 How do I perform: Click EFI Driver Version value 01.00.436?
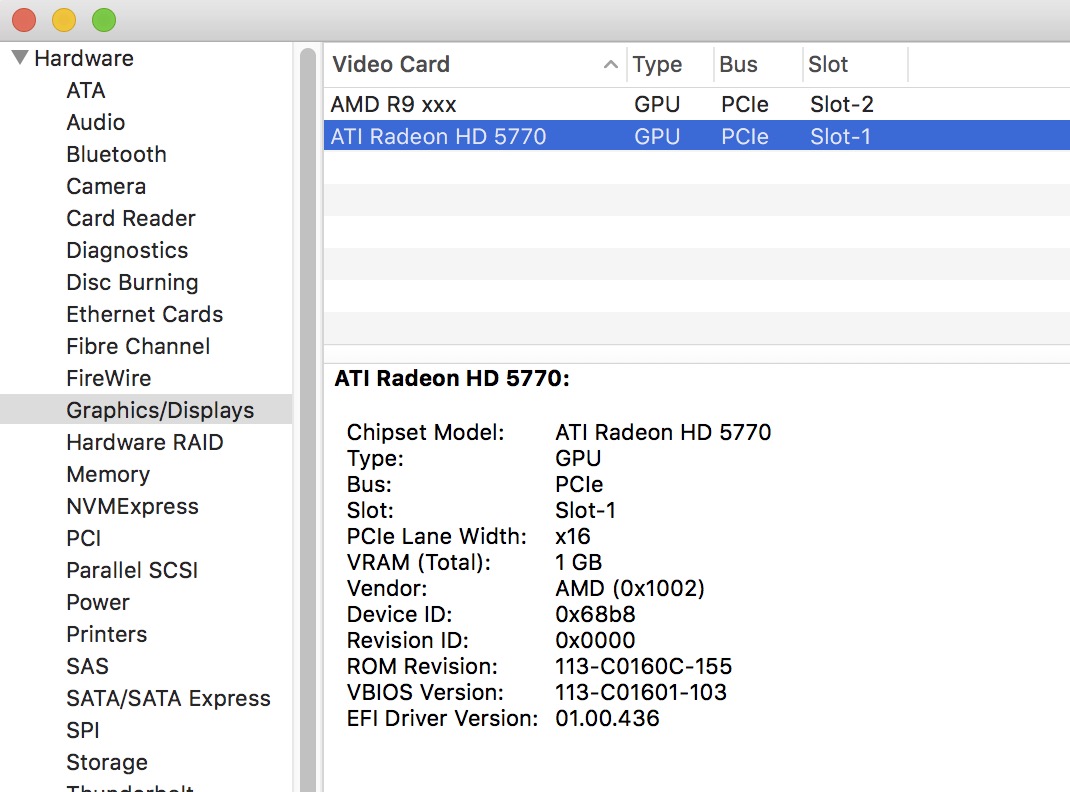click(607, 718)
